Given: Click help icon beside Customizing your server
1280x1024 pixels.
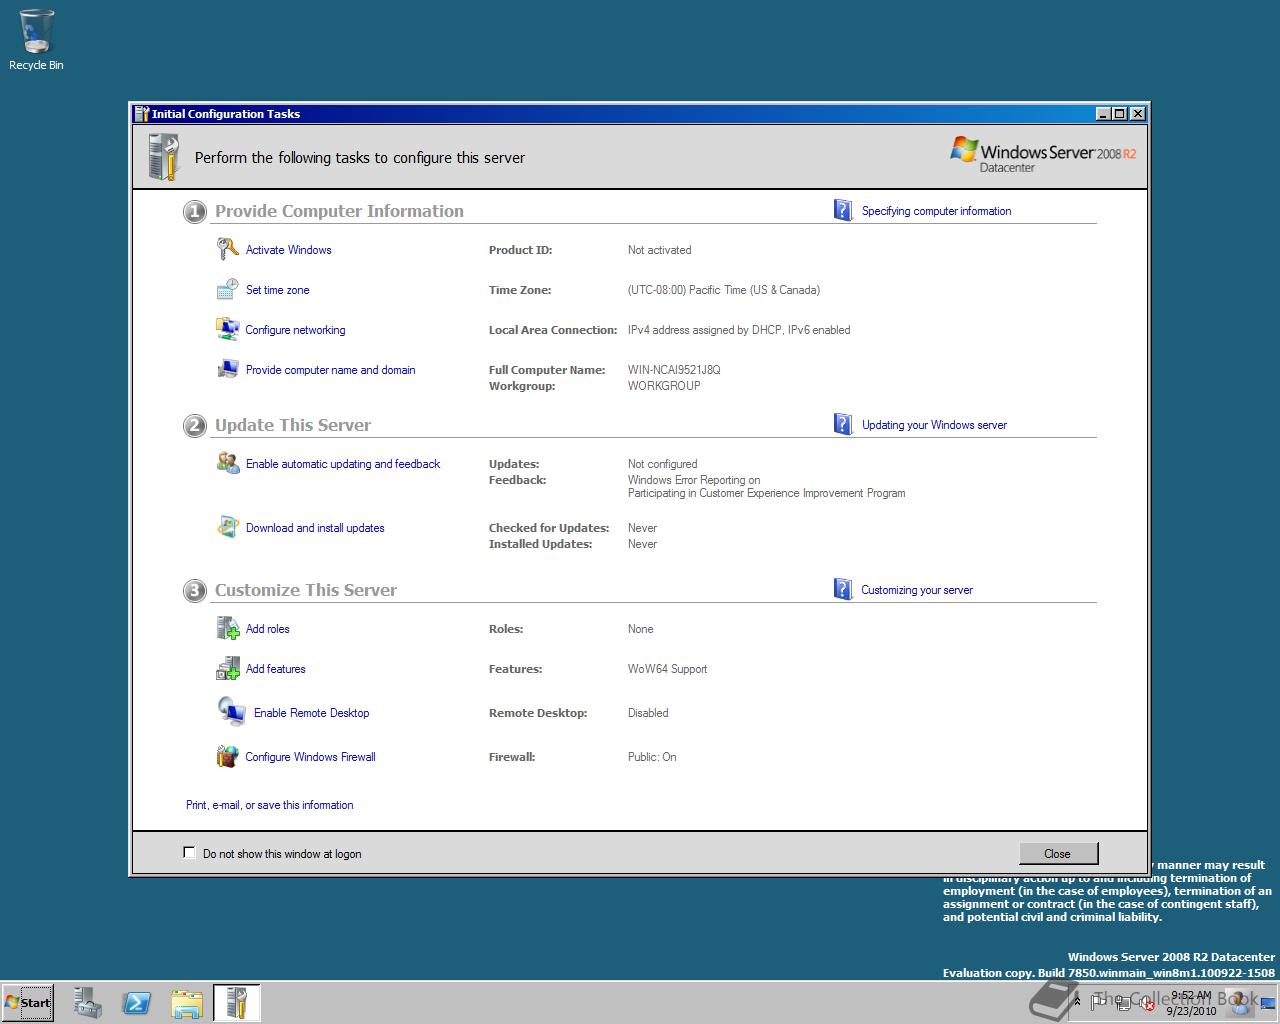Looking at the screenshot, I should pos(843,589).
